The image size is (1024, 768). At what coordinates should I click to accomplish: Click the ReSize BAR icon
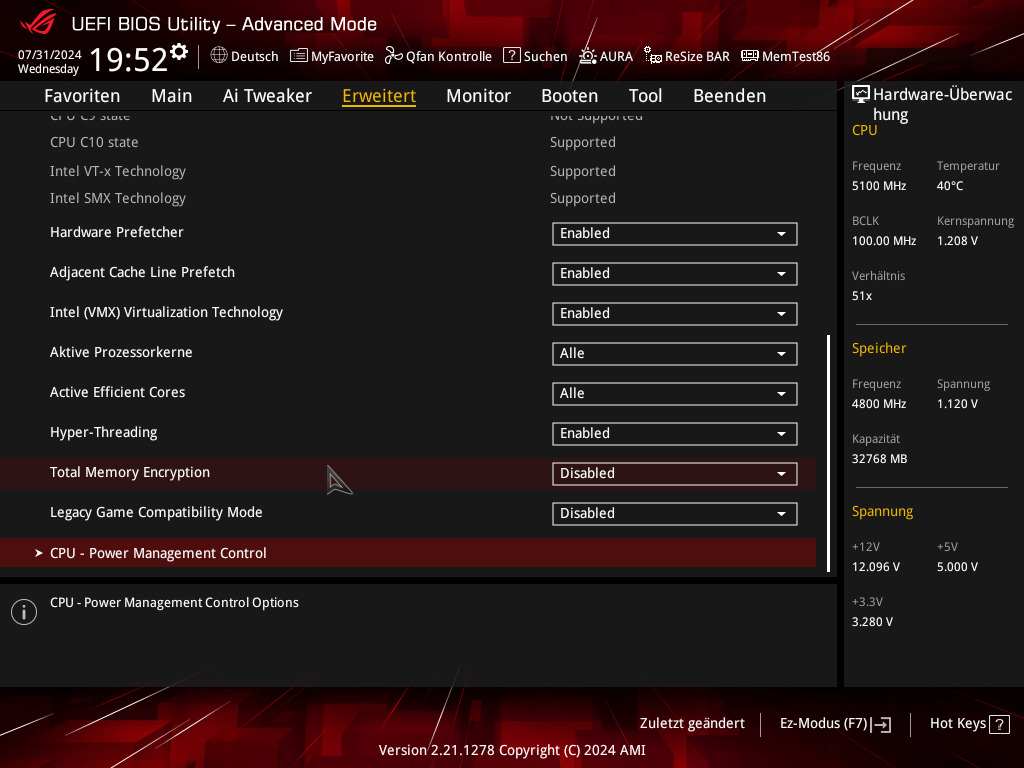[652, 56]
